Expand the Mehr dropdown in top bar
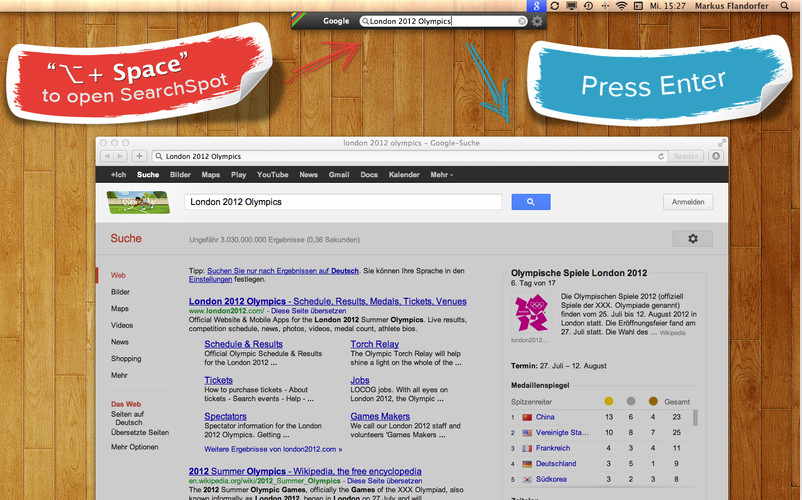Screen dimensions: 802x500 click(x=441, y=175)
